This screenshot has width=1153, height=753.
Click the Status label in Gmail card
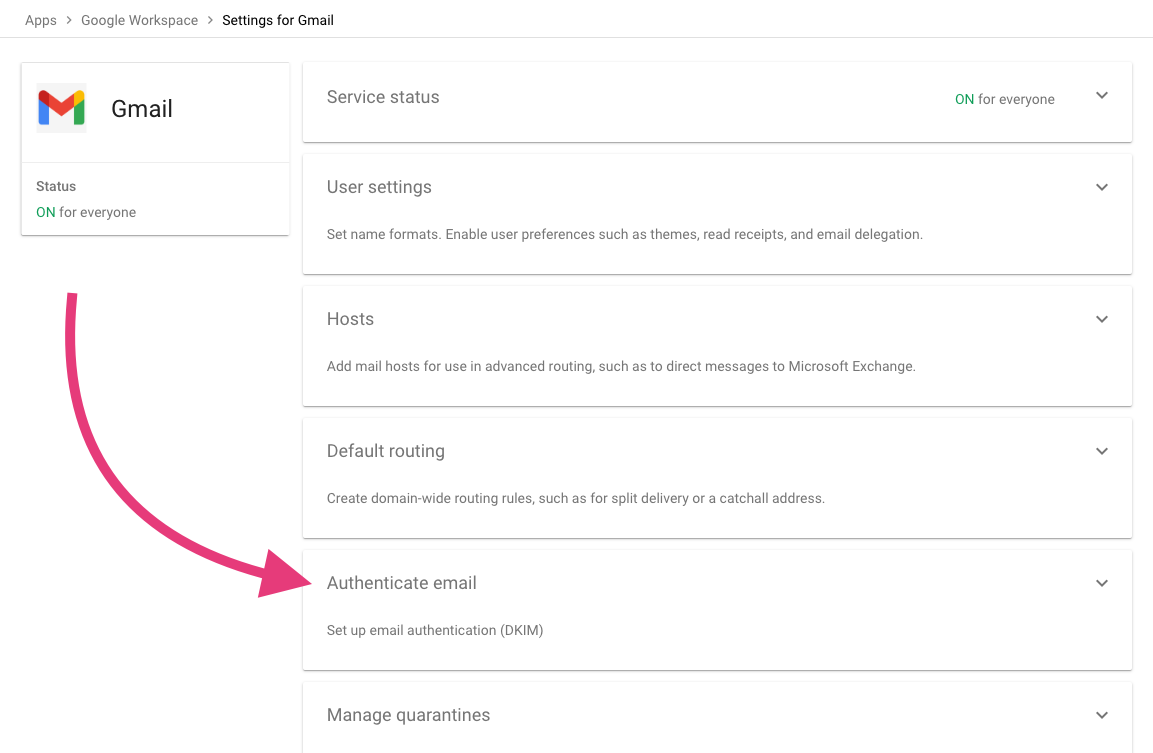56,186
